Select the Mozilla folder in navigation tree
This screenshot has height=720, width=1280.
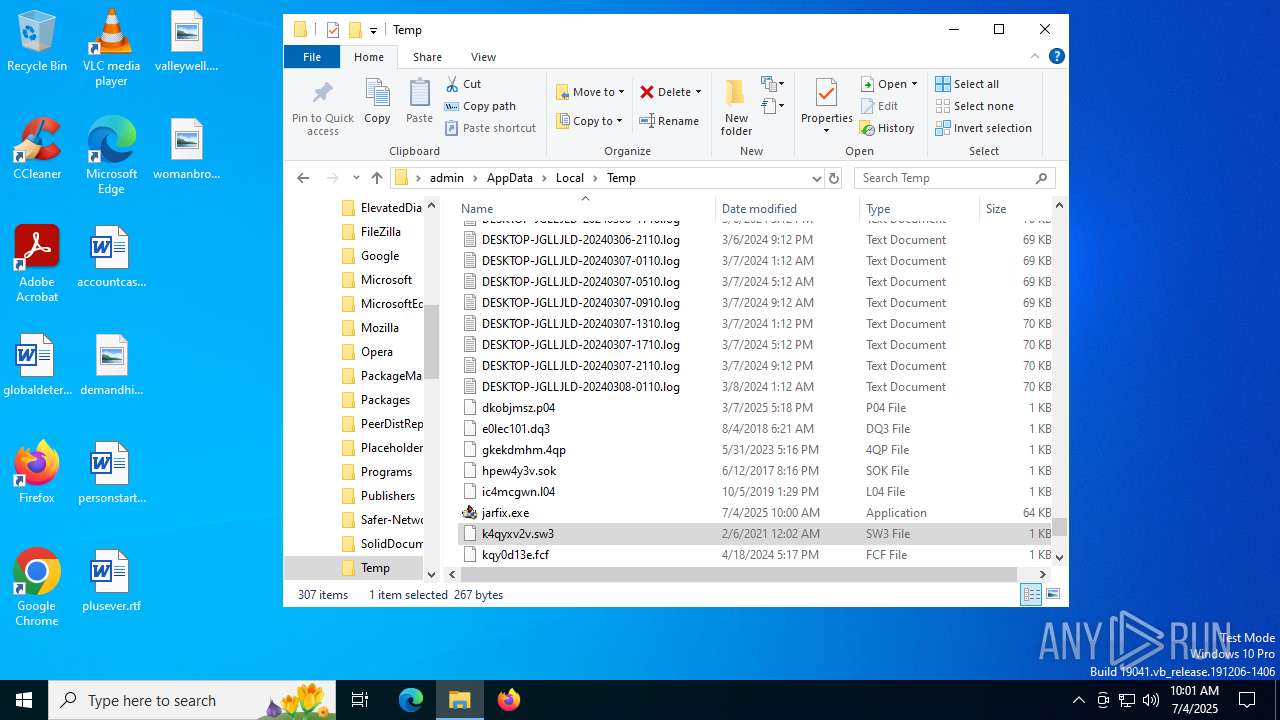379,328
